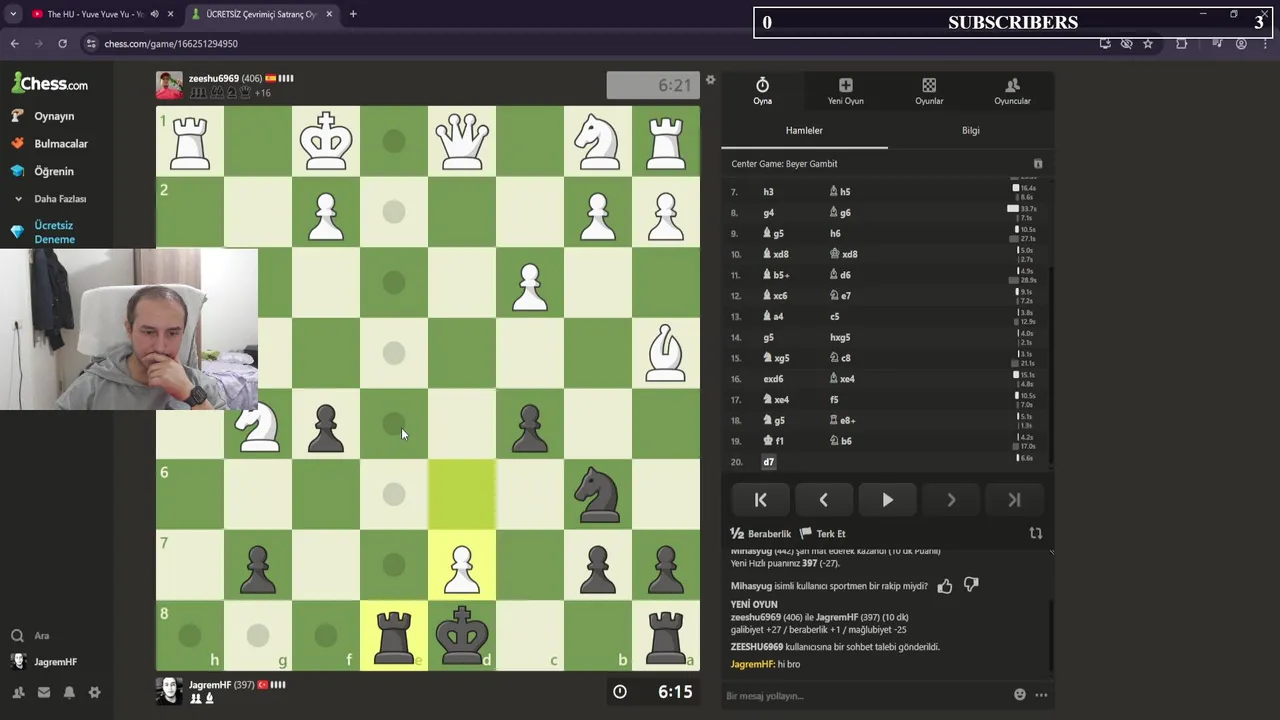This screenshot has width=1280, height=720.
Task: Select move d7 in the move list
Action: coord(768,462)
